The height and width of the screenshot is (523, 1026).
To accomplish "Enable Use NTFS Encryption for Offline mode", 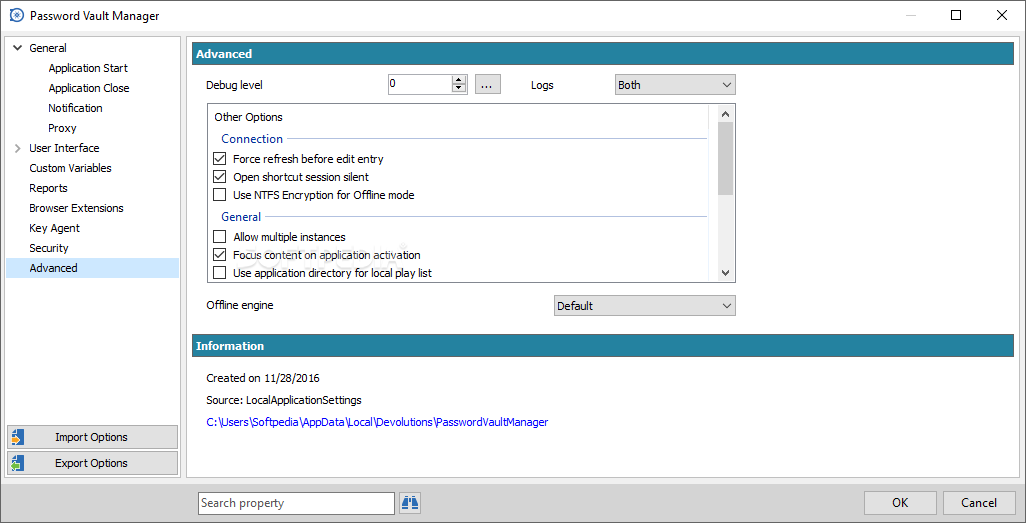I will (x=220, y=195).
